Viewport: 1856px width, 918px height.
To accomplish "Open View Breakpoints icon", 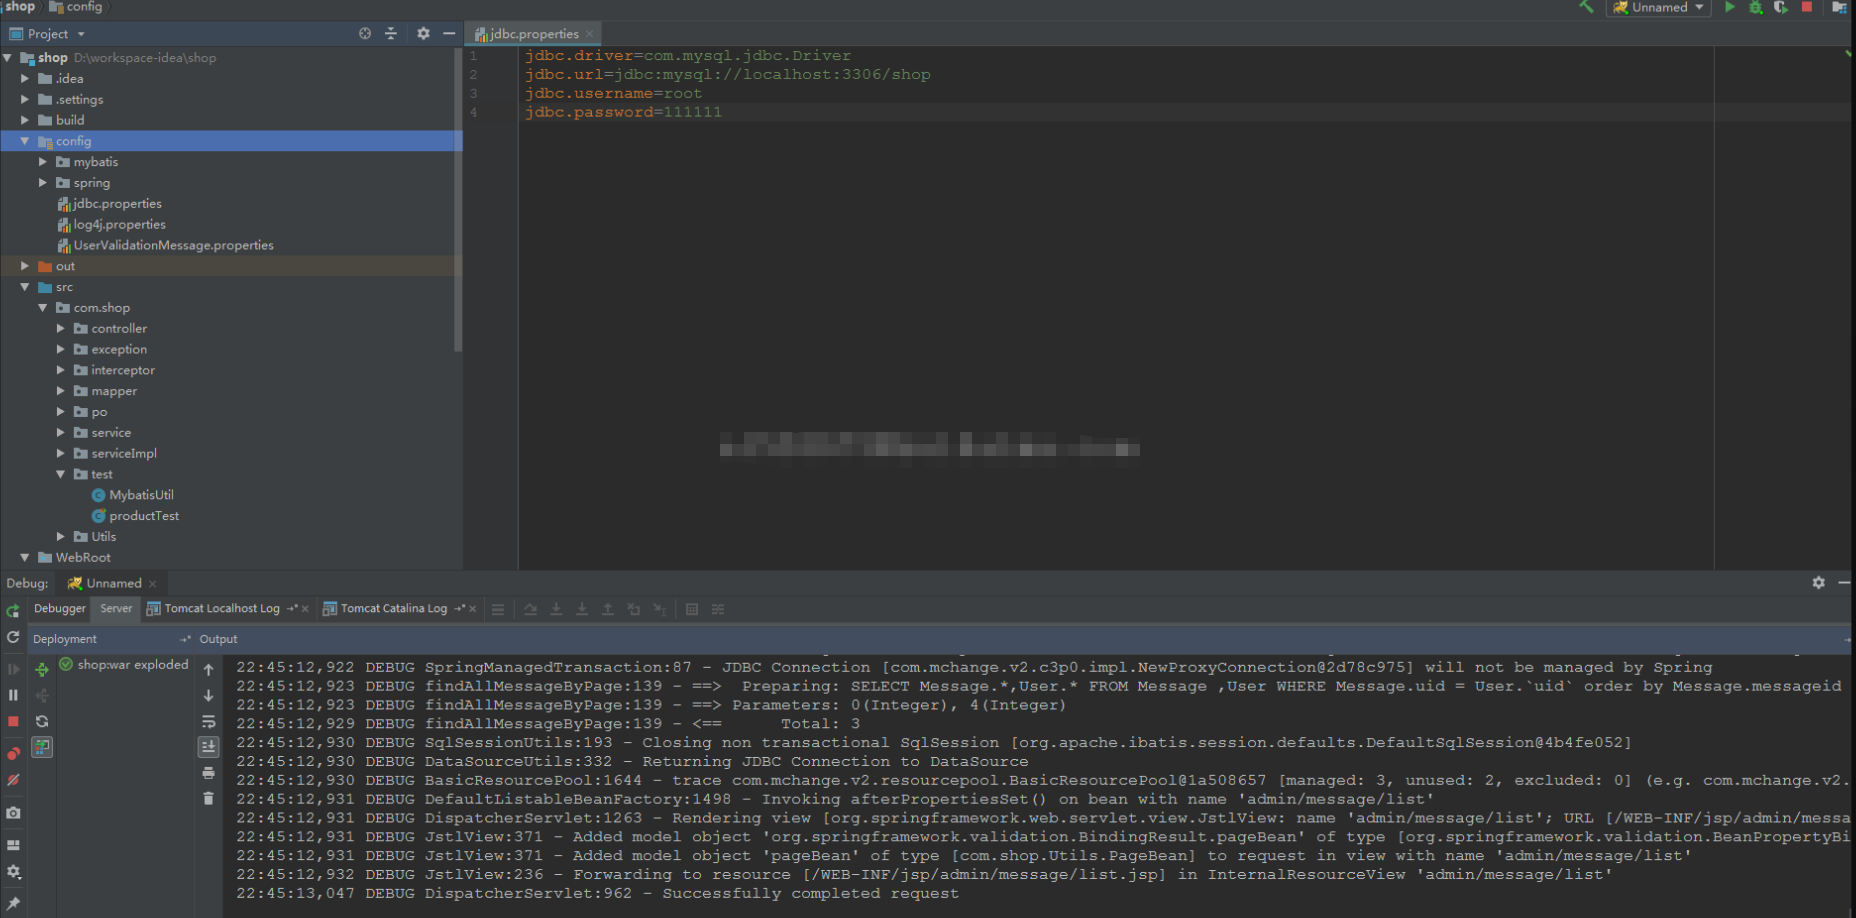I will click(13, 753).
